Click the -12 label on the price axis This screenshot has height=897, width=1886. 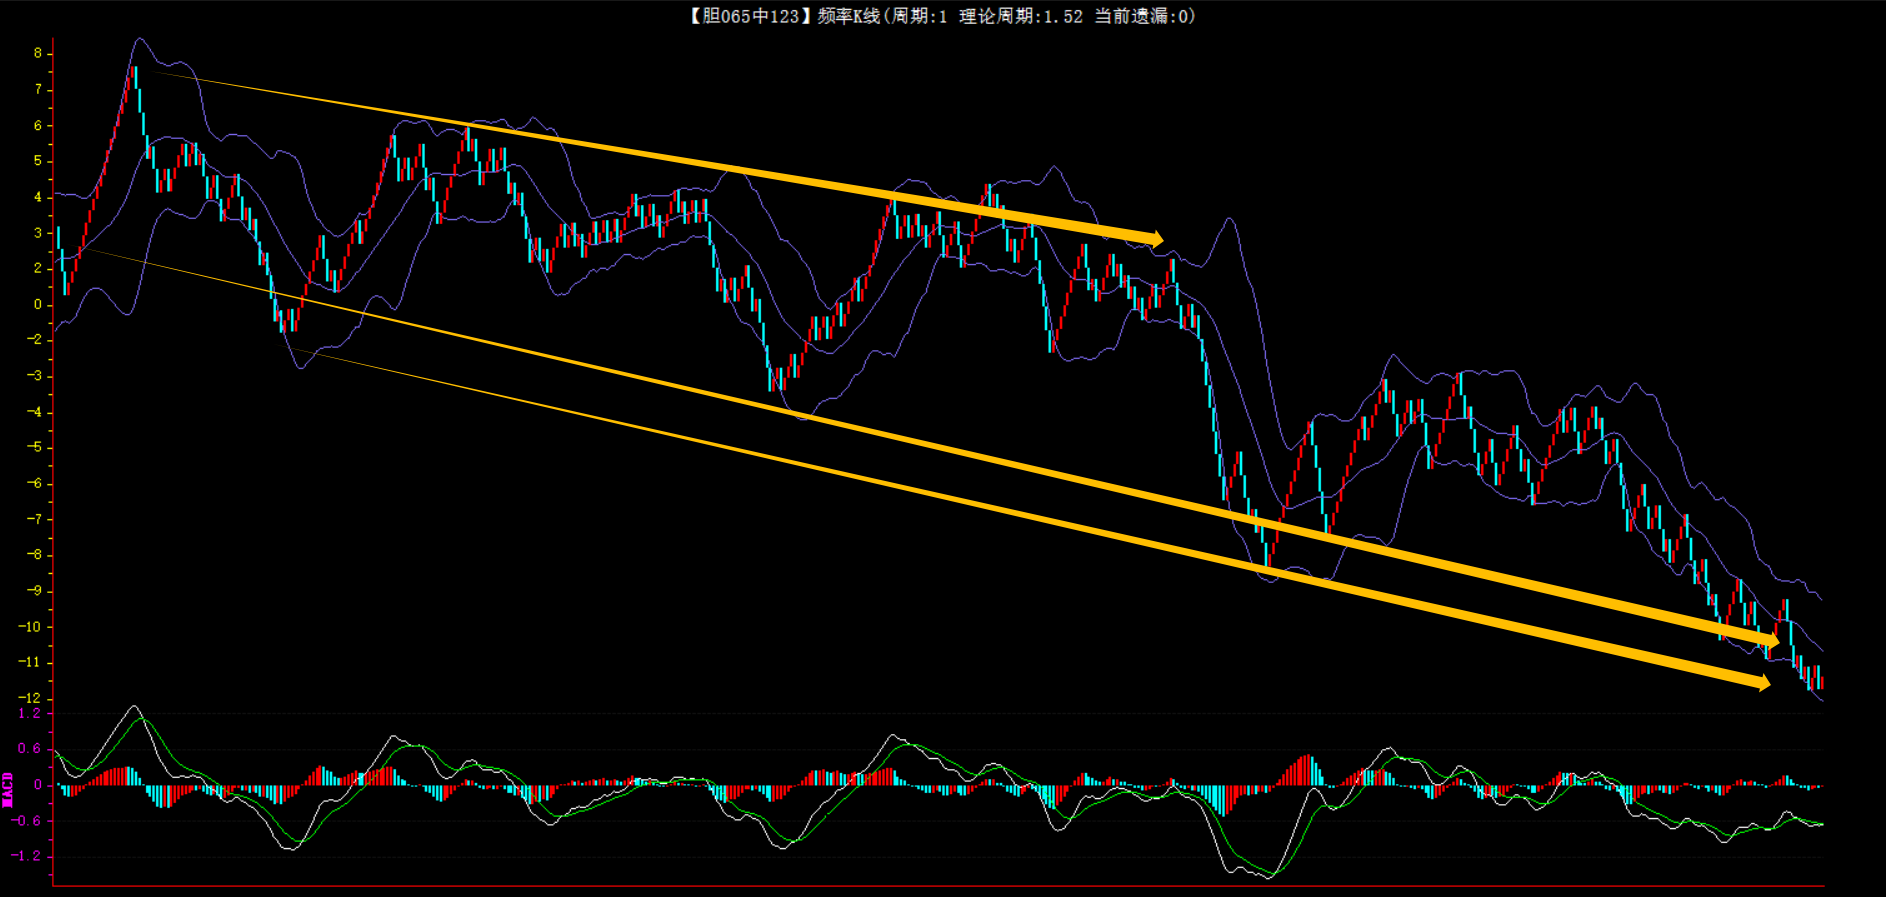click(30, 698)
